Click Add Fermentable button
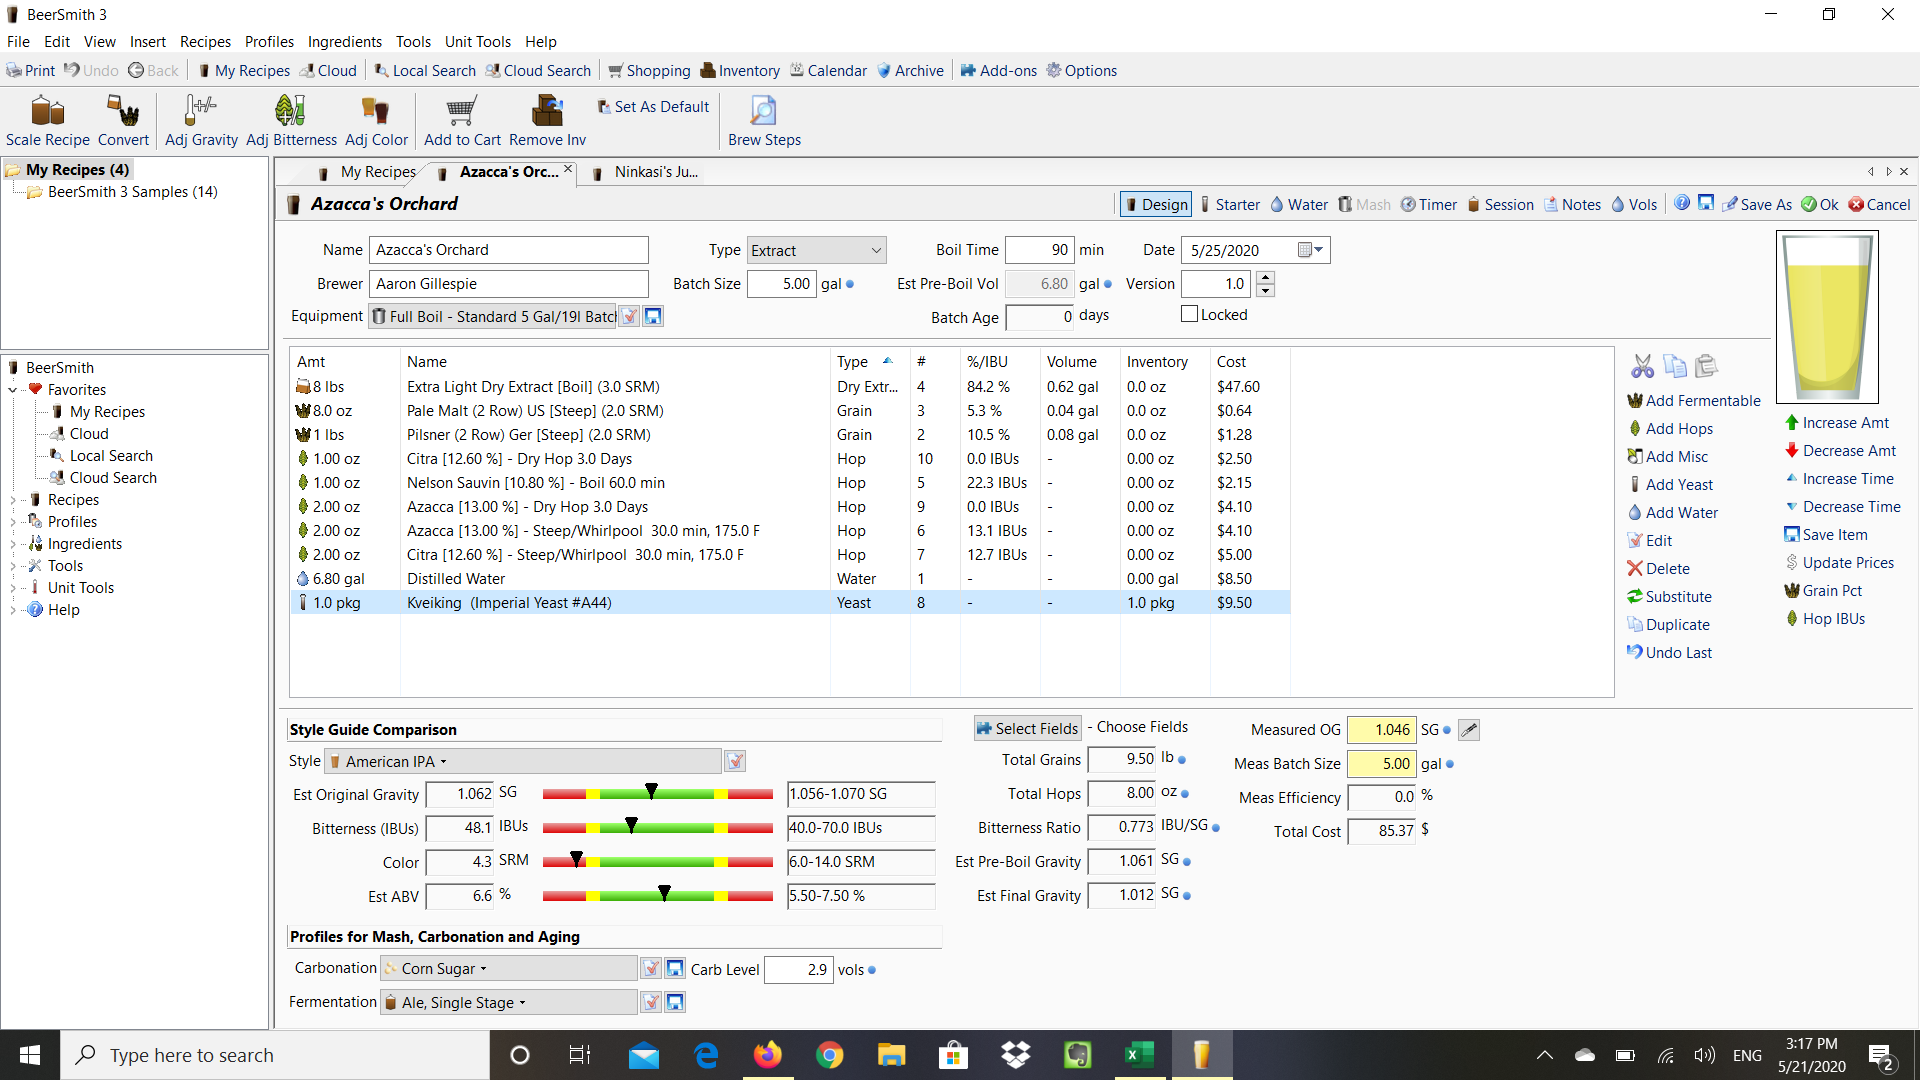This screenshot has width=1920, height=1080. click(1693, 400)
